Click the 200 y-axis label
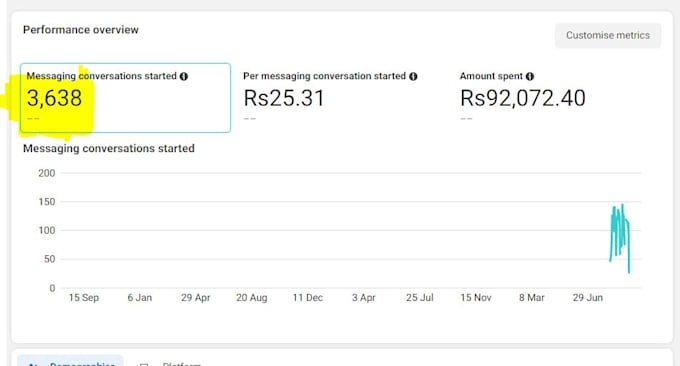Image resolution: width=680 pixels, height=366 pixels. (x=46, y=173)
